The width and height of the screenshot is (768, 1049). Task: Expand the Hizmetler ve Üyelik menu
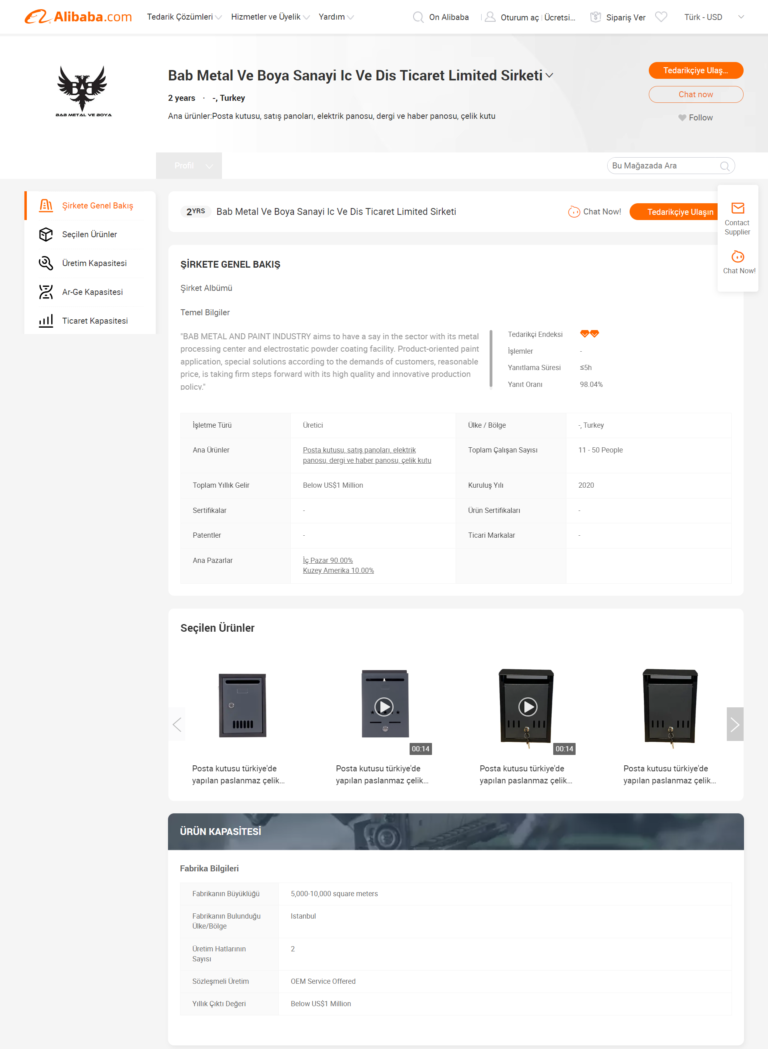click(270, 17)
